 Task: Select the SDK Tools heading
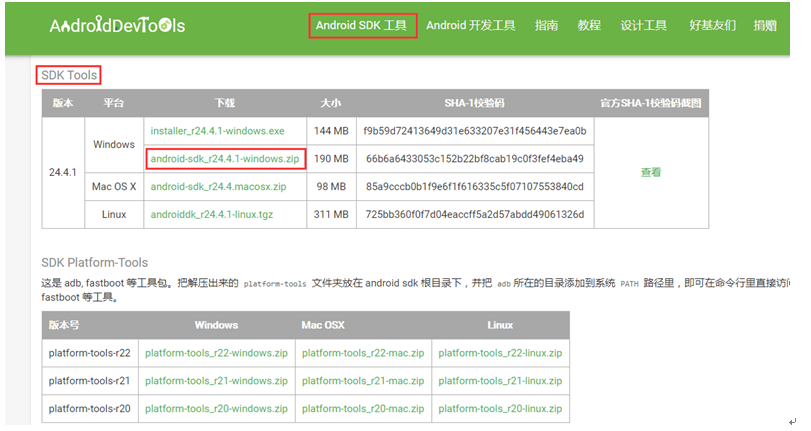pos(69,75)
